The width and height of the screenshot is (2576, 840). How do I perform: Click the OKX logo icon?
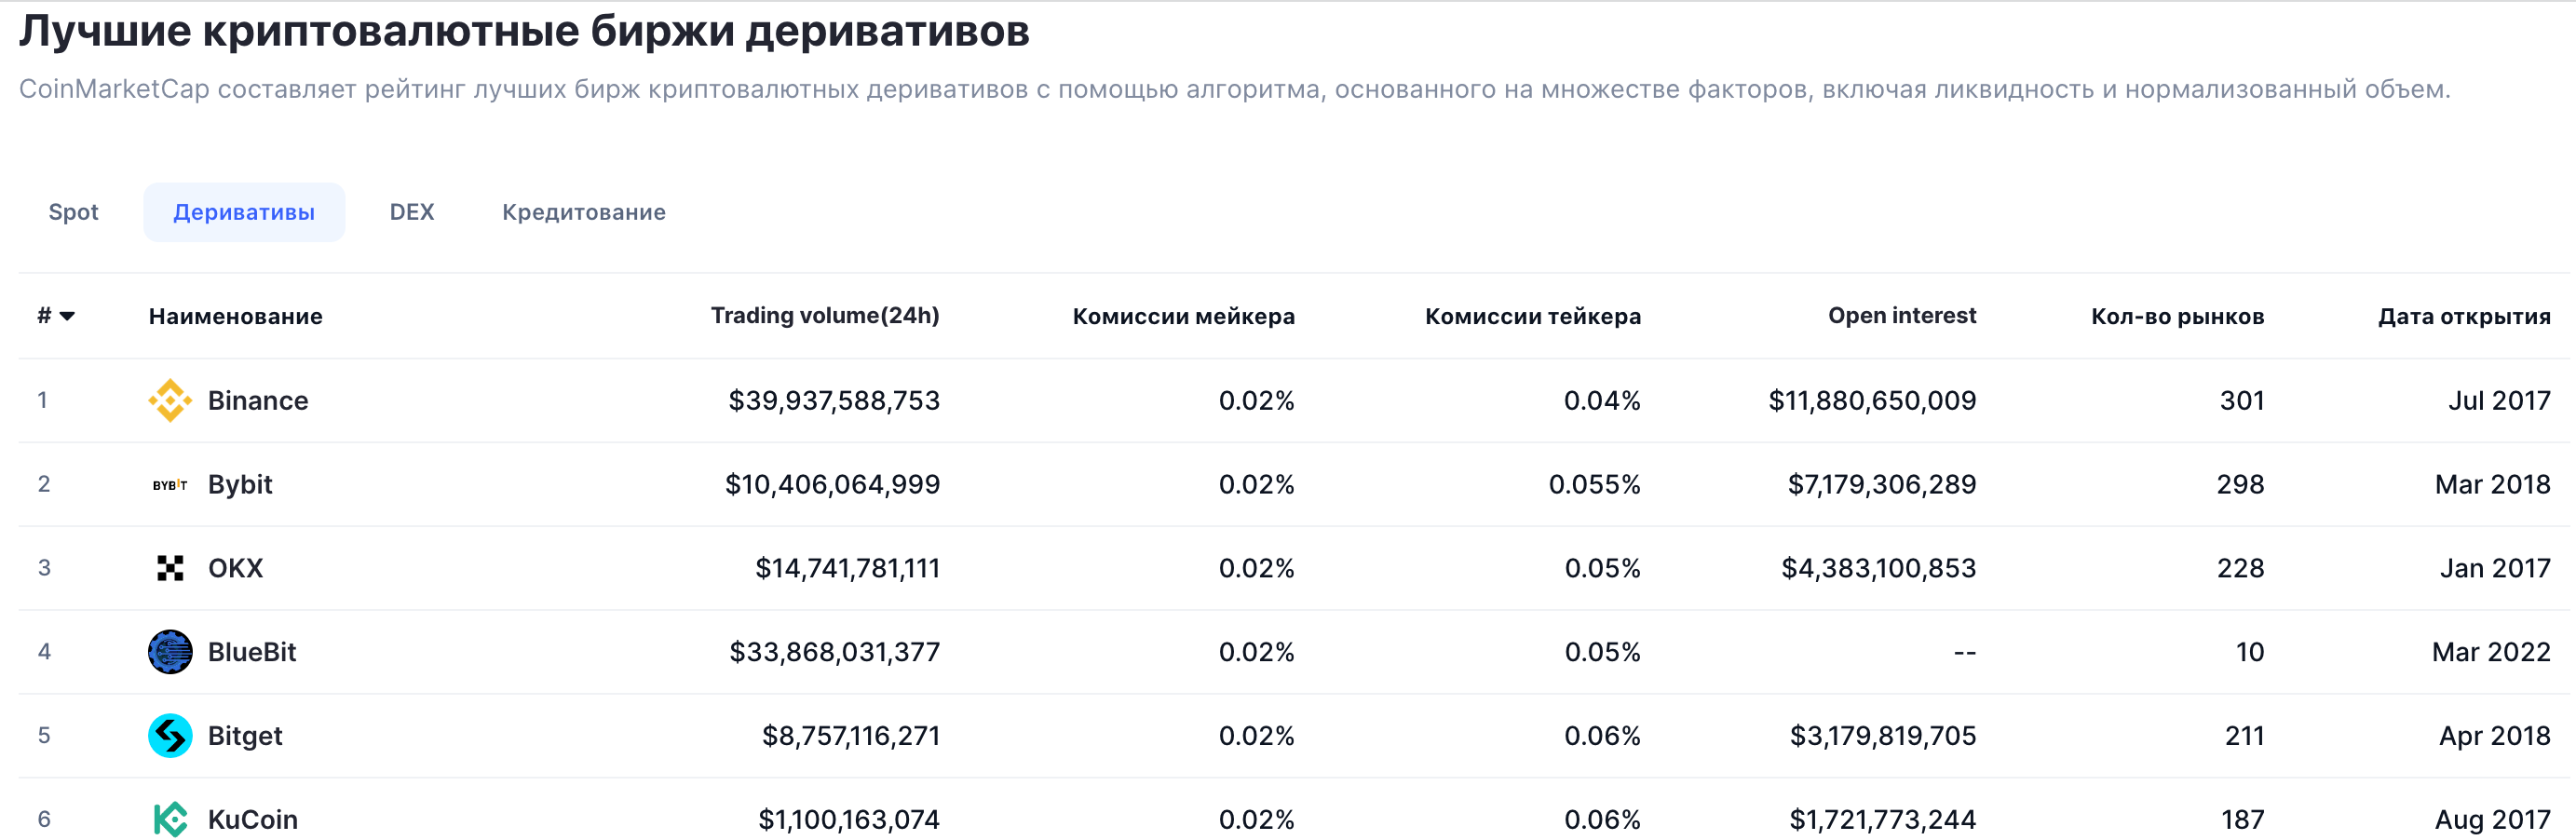click(170, 569)
